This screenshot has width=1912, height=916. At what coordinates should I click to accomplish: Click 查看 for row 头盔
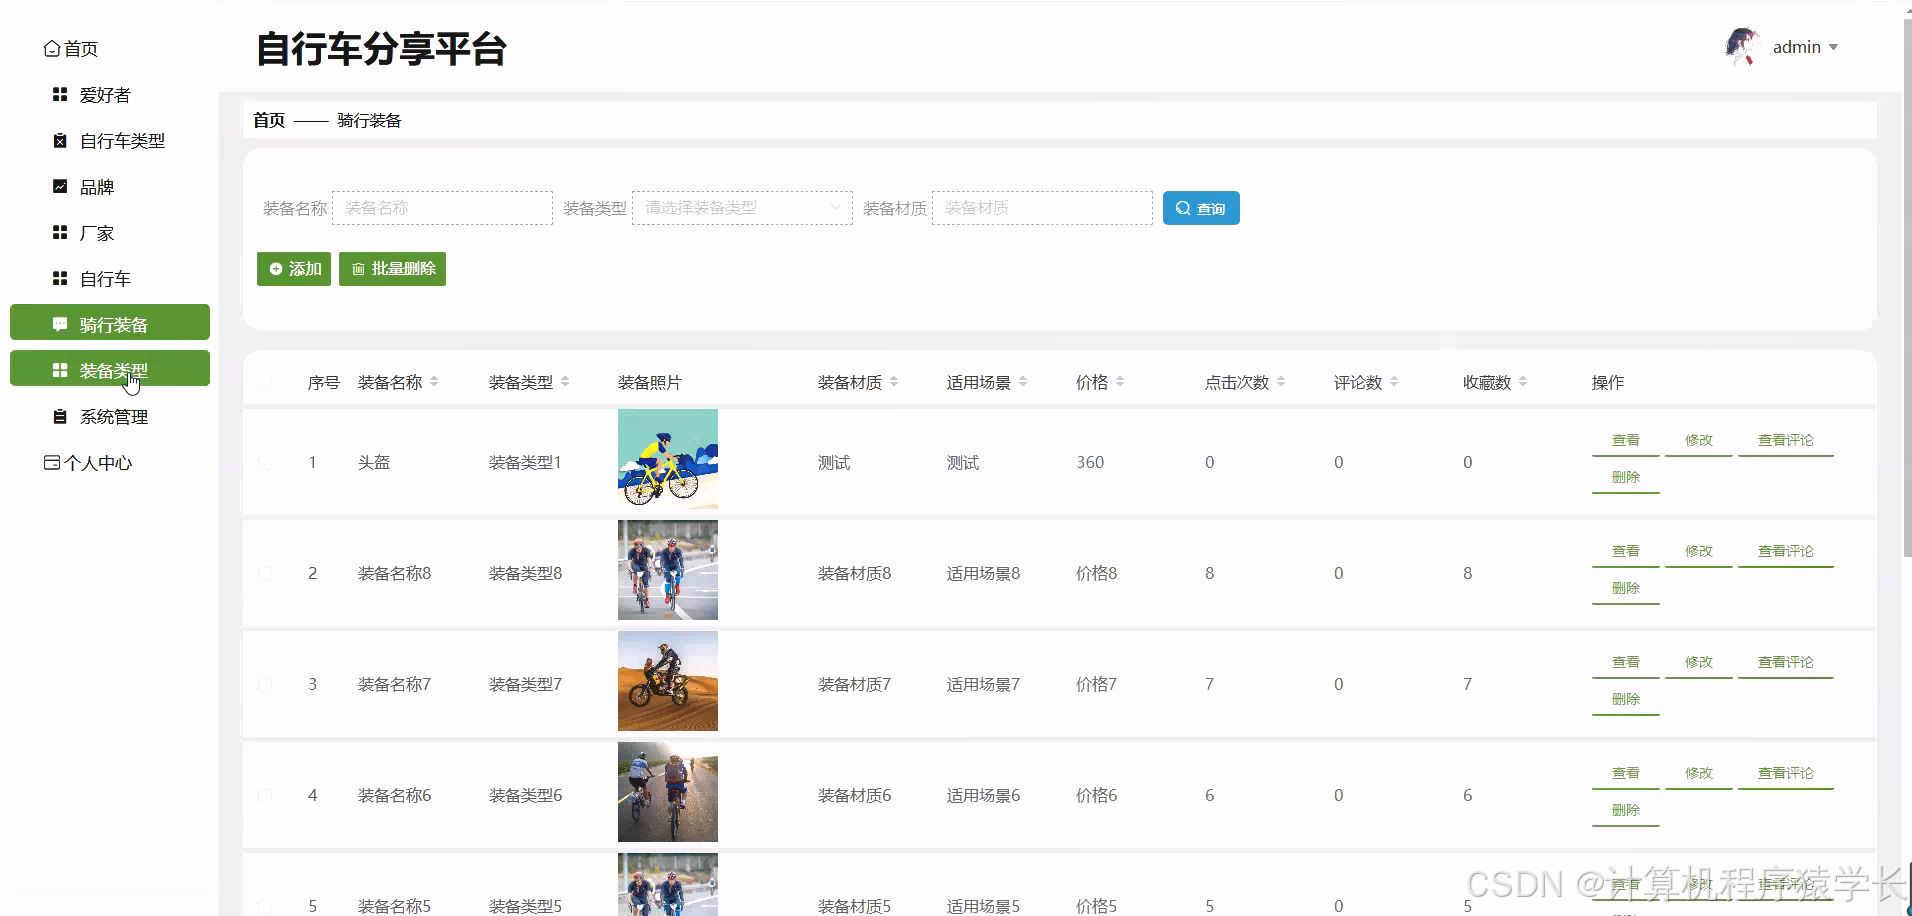[x=1626, y=441]
